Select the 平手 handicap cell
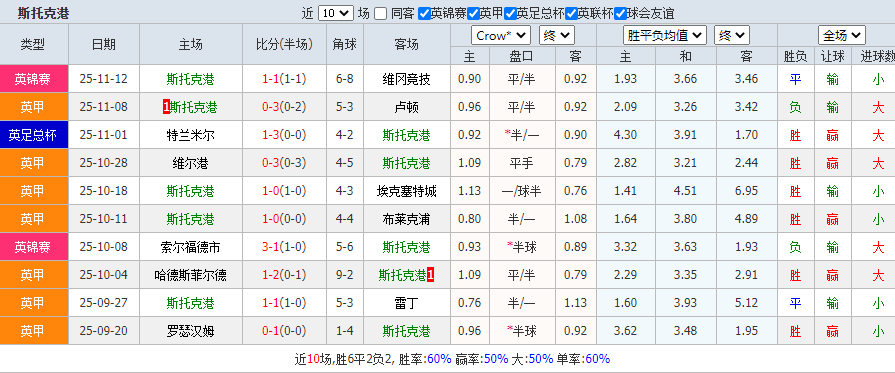Image resolution: width=895 pixels, height=373 pixels. tap(521, 163)
